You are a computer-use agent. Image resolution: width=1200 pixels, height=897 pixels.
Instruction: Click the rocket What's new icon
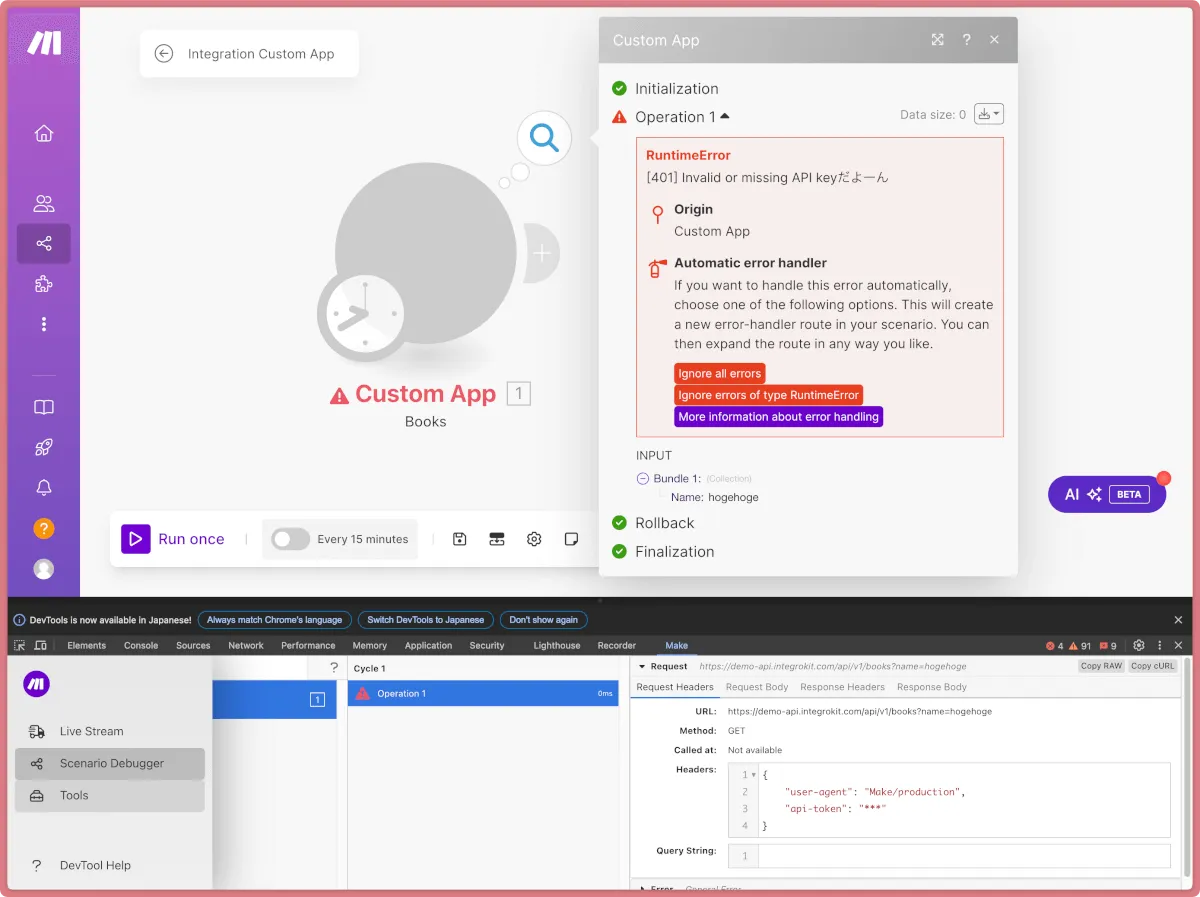point(44,447)
